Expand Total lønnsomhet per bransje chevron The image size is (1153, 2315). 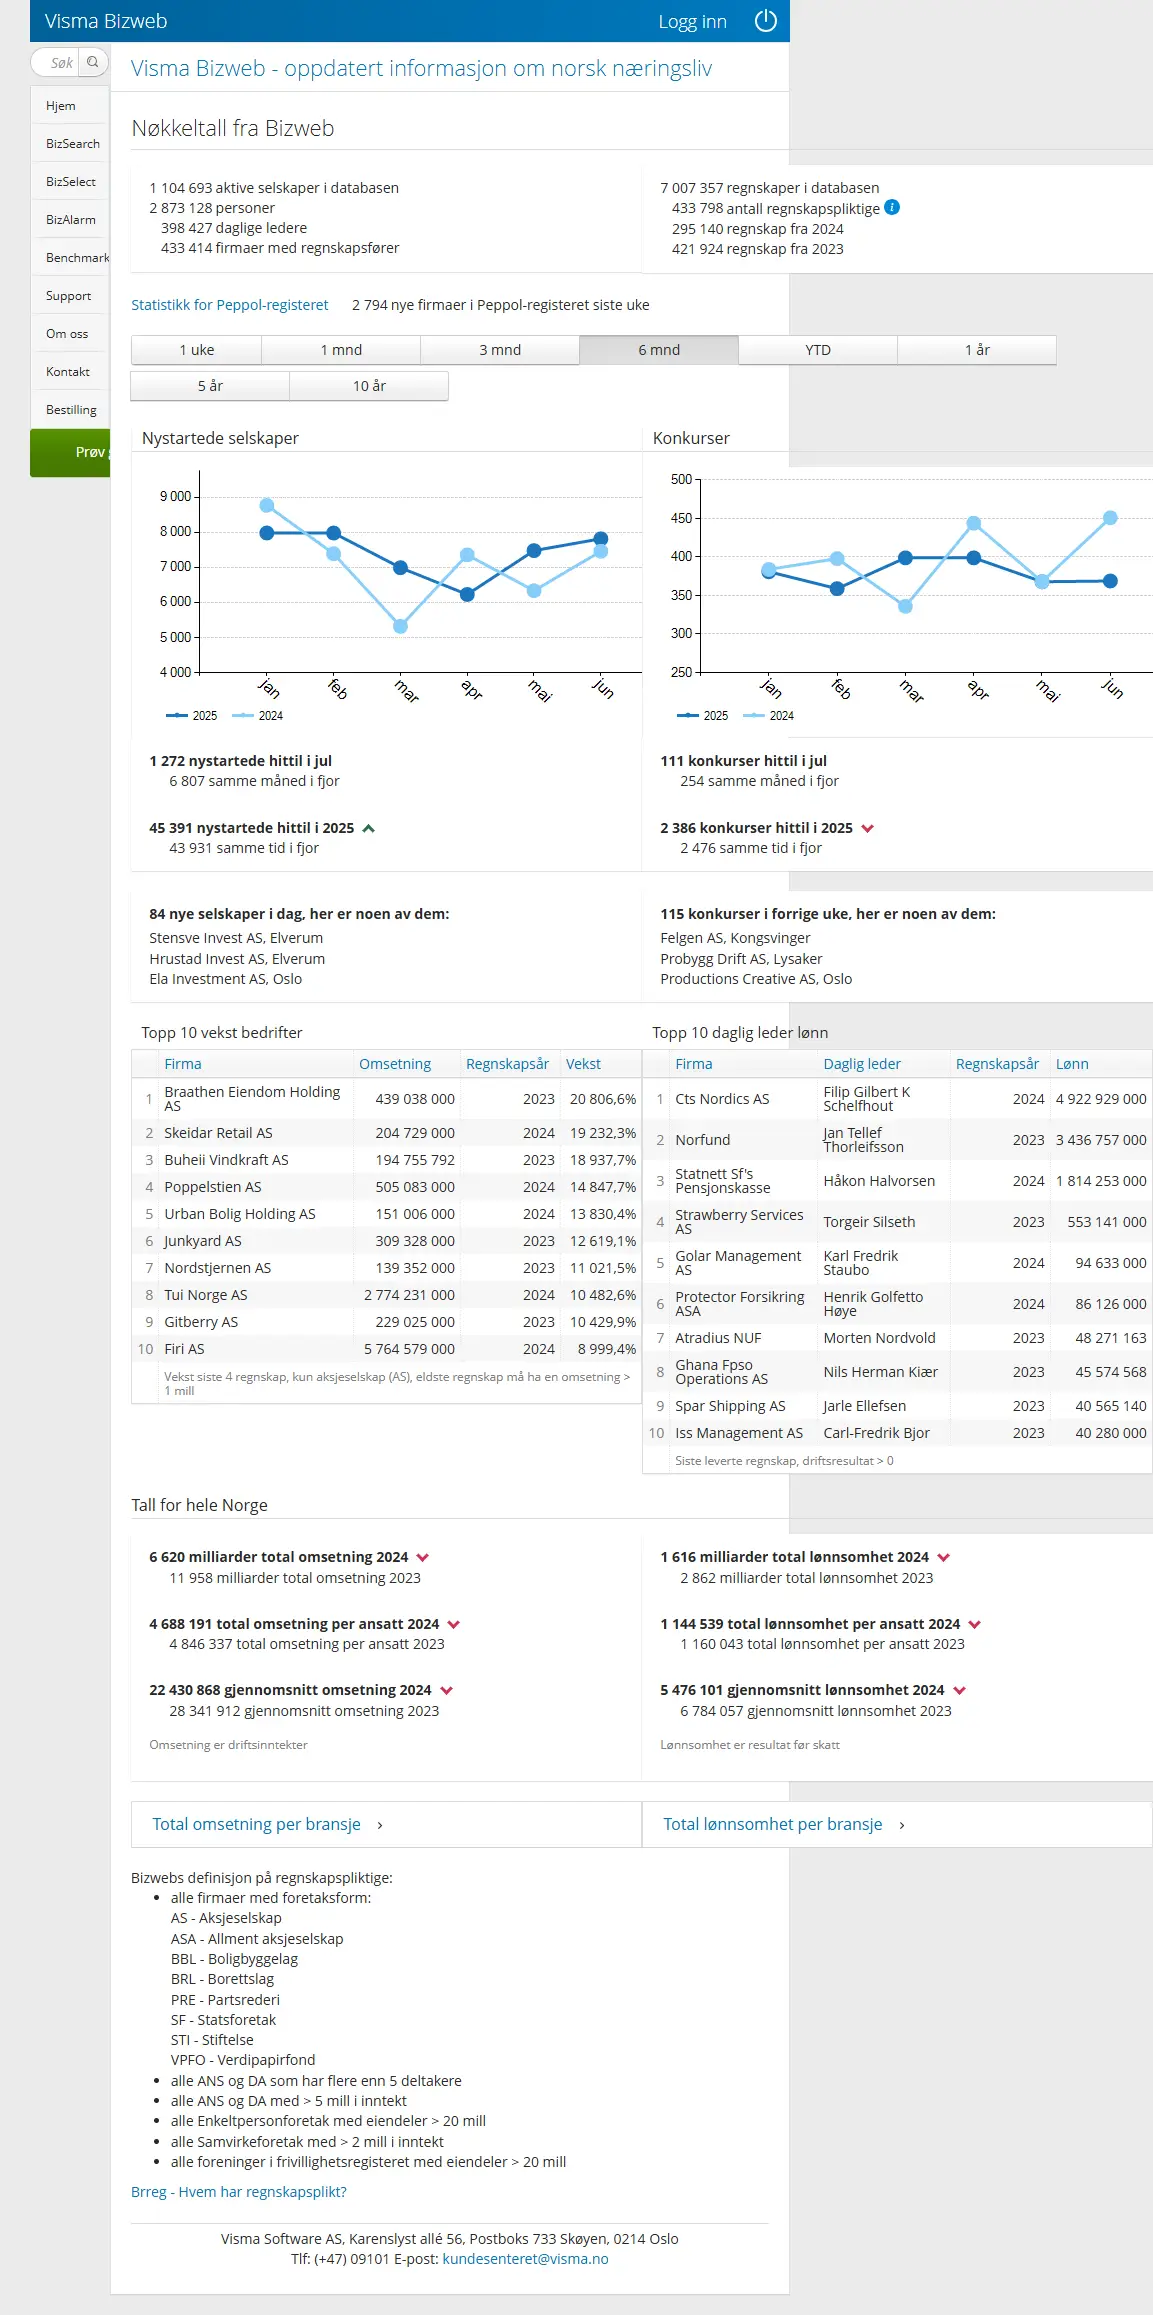point(902,1825)
